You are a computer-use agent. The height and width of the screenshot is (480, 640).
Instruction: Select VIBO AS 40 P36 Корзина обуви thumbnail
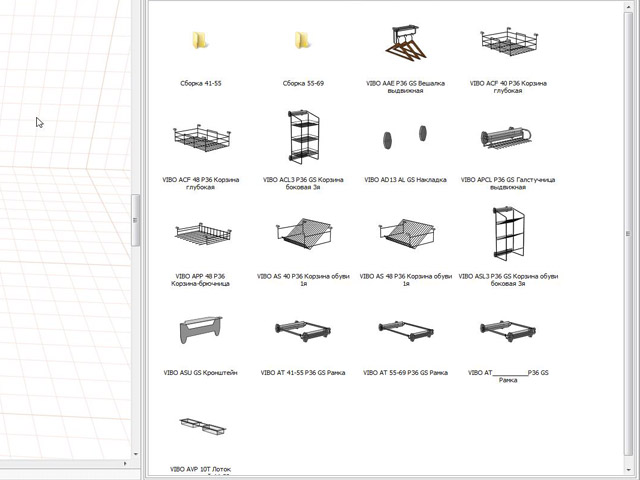pyautogui.click(x=303, y=233)
